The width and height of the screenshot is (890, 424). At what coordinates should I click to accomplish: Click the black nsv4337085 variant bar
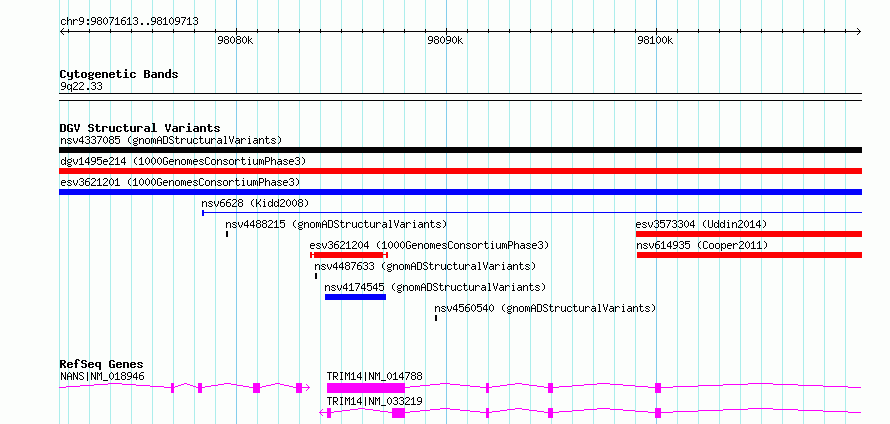pyautogui.click(x=460, y=150)
